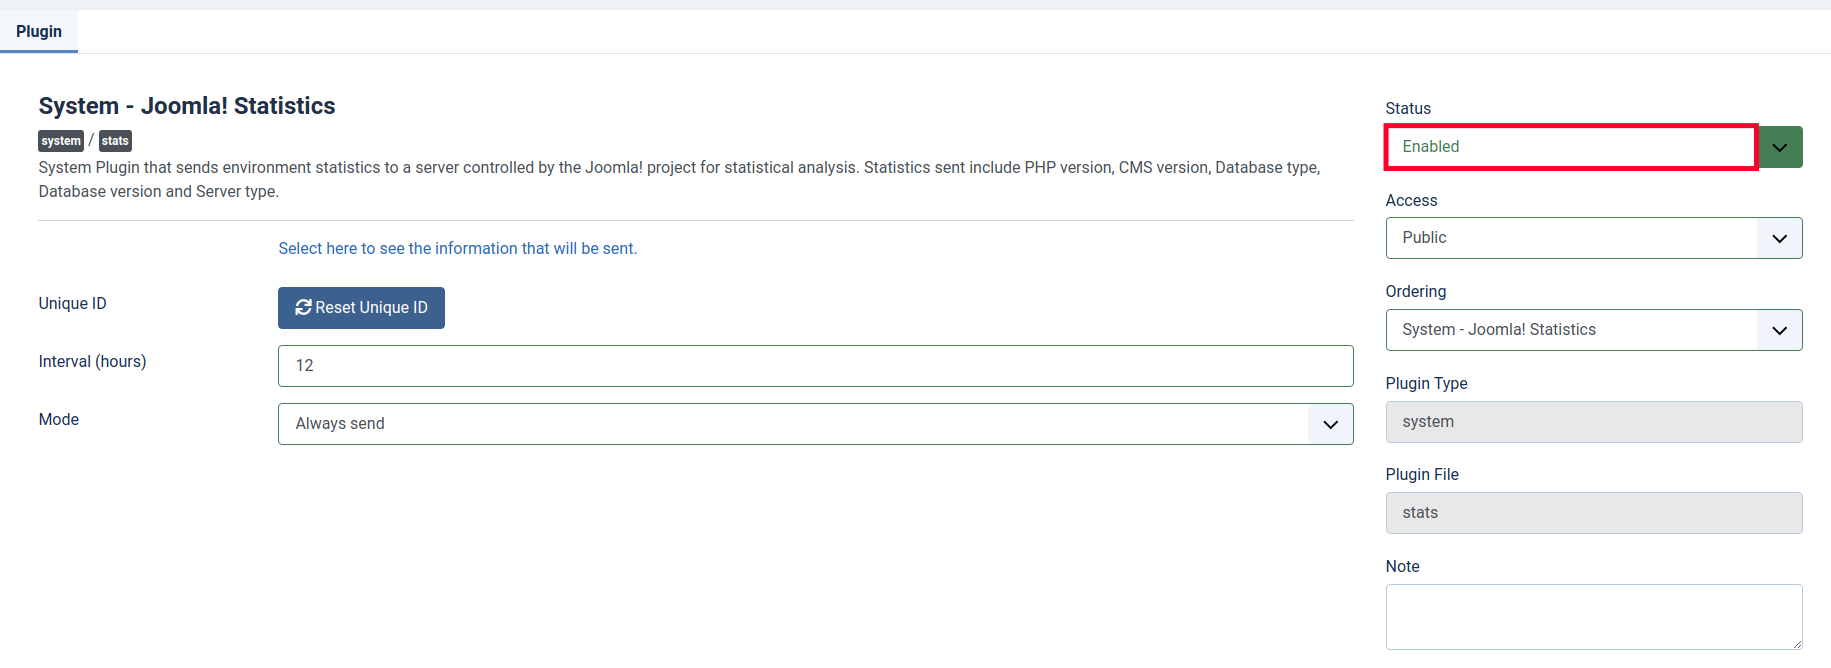The width and height of the screenshot is (1831, 668).
Task: Expand the Ordering dropdown list
Action: pos(1570,330)
